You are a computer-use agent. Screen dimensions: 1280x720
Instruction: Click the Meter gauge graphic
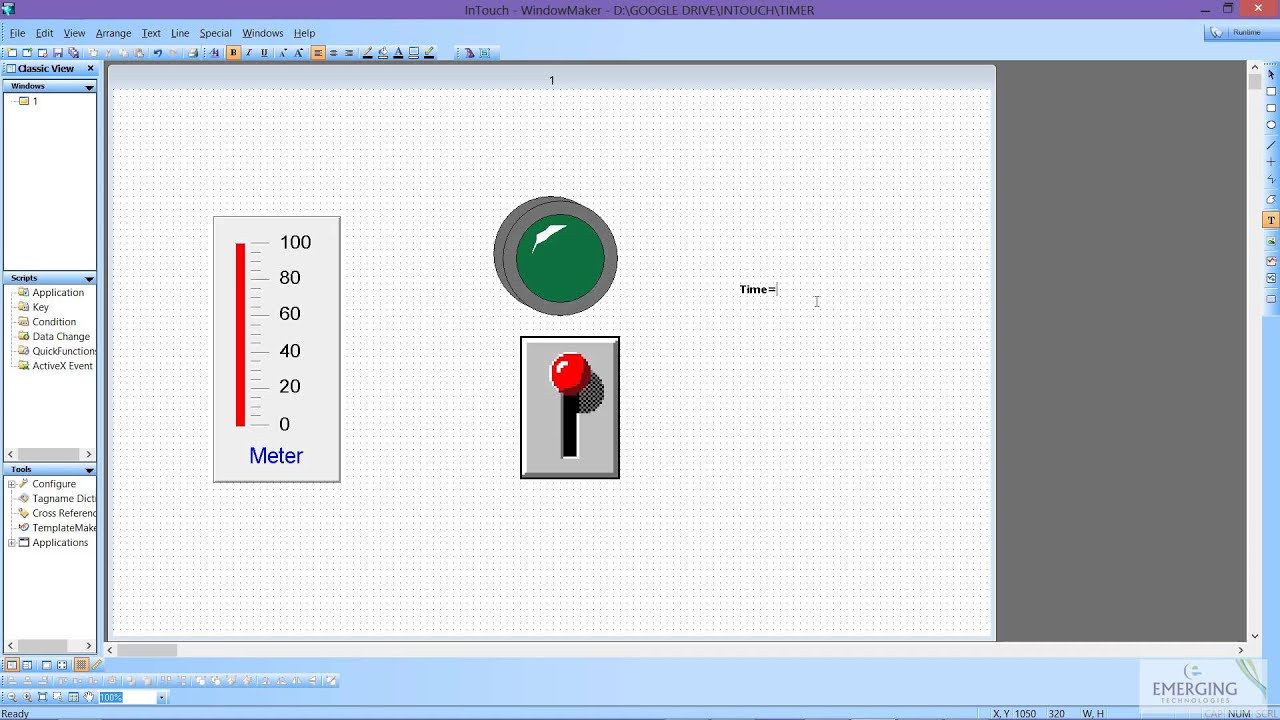coord(276,349)
